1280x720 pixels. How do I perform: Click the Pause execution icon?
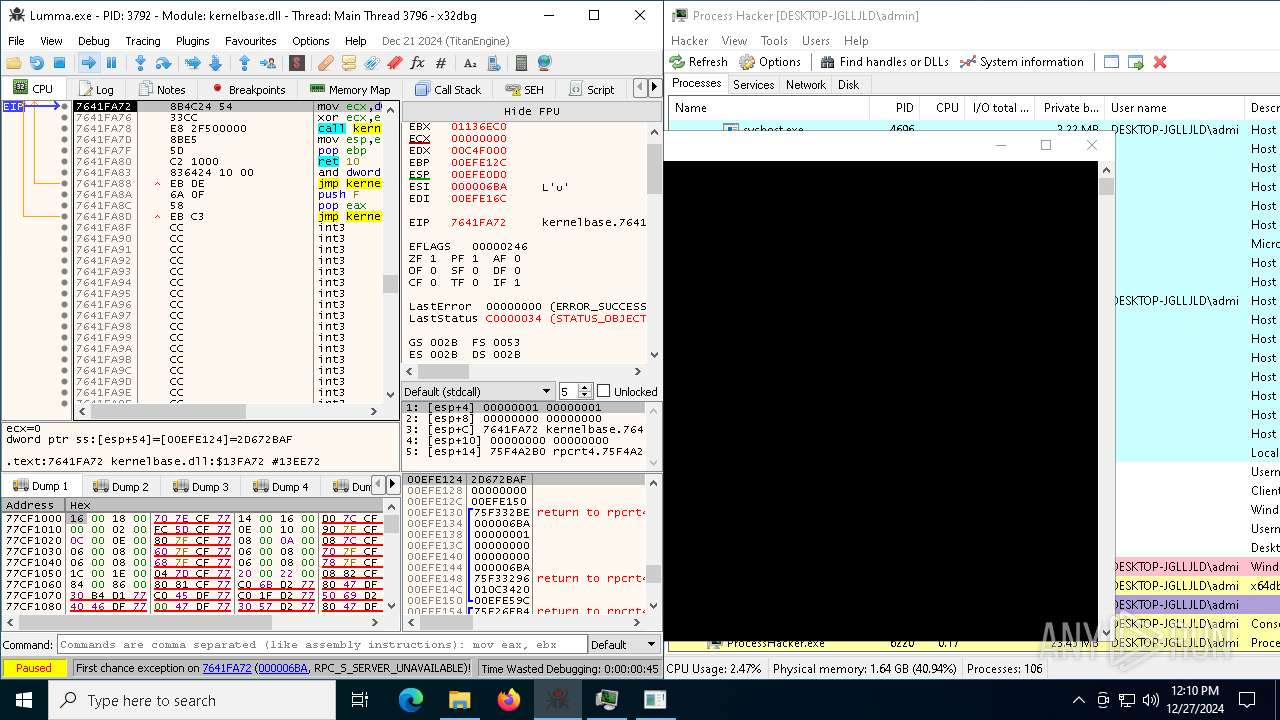pos(111,63)
